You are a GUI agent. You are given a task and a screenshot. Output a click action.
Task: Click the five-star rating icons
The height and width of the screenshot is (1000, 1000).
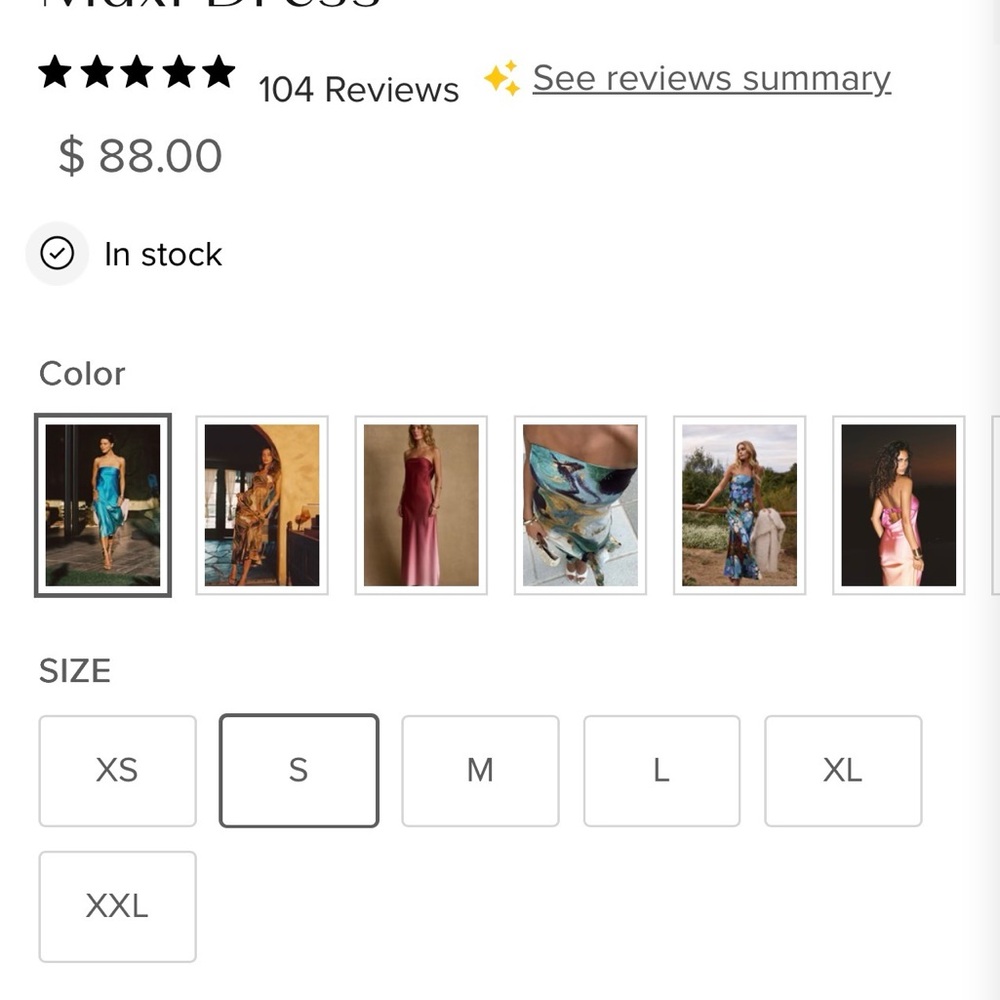click(x=136, y=71)
